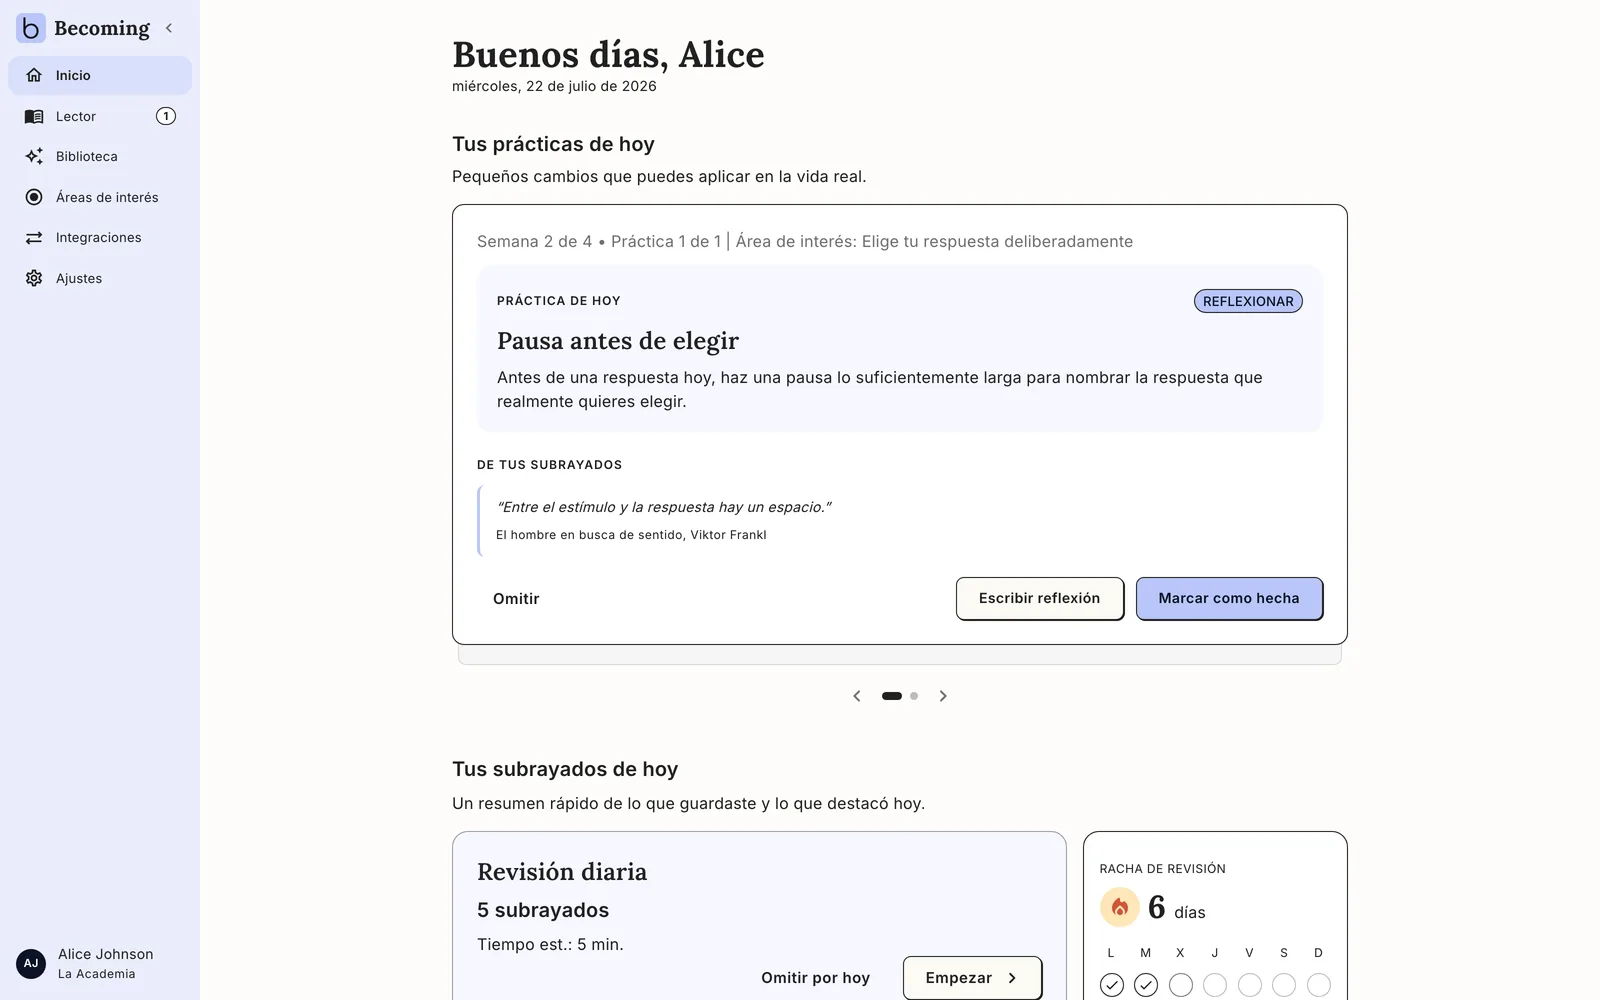
Task: Go to Inicio menu item
Action: pyautogui.click(x=100, y=75)
